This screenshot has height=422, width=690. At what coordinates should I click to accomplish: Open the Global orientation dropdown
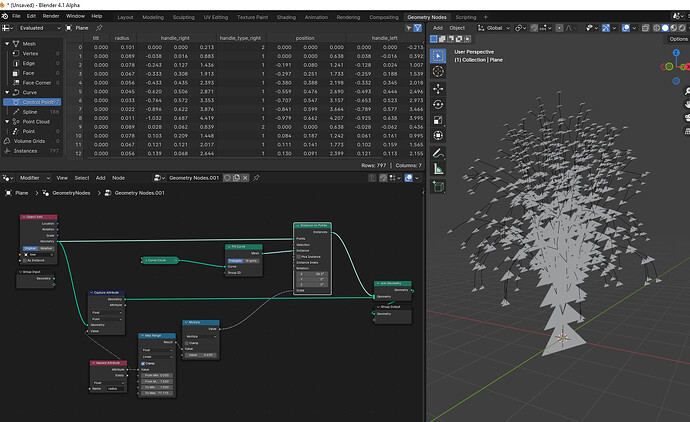[494, 28]
